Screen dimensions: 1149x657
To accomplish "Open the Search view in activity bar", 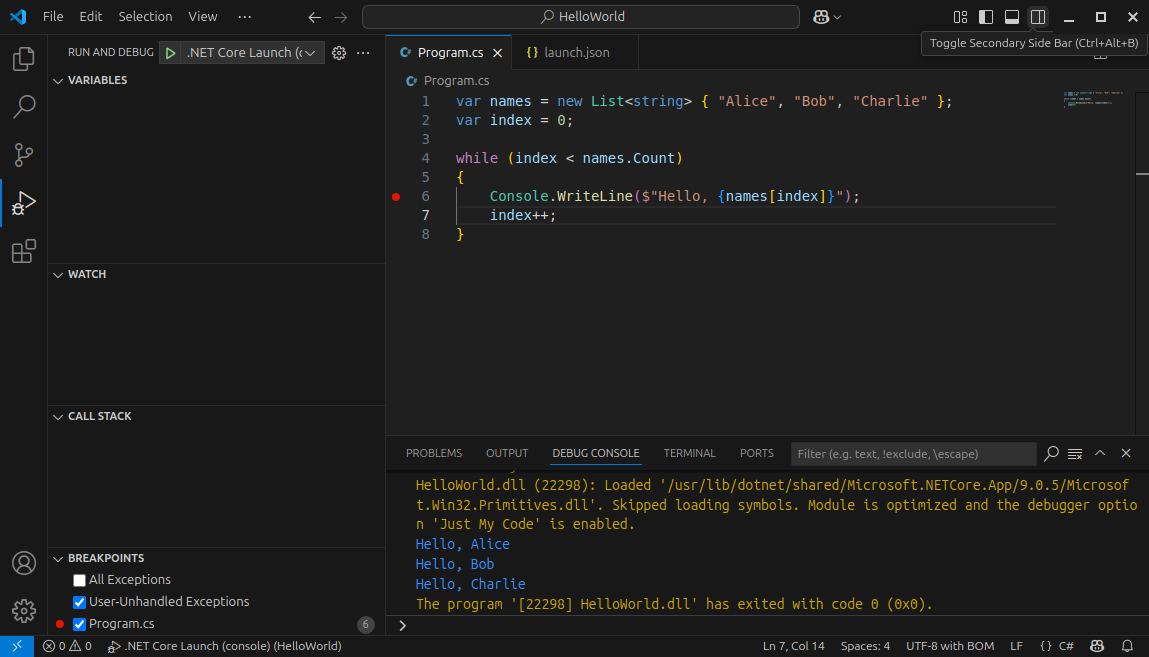I will pos(23,107).
